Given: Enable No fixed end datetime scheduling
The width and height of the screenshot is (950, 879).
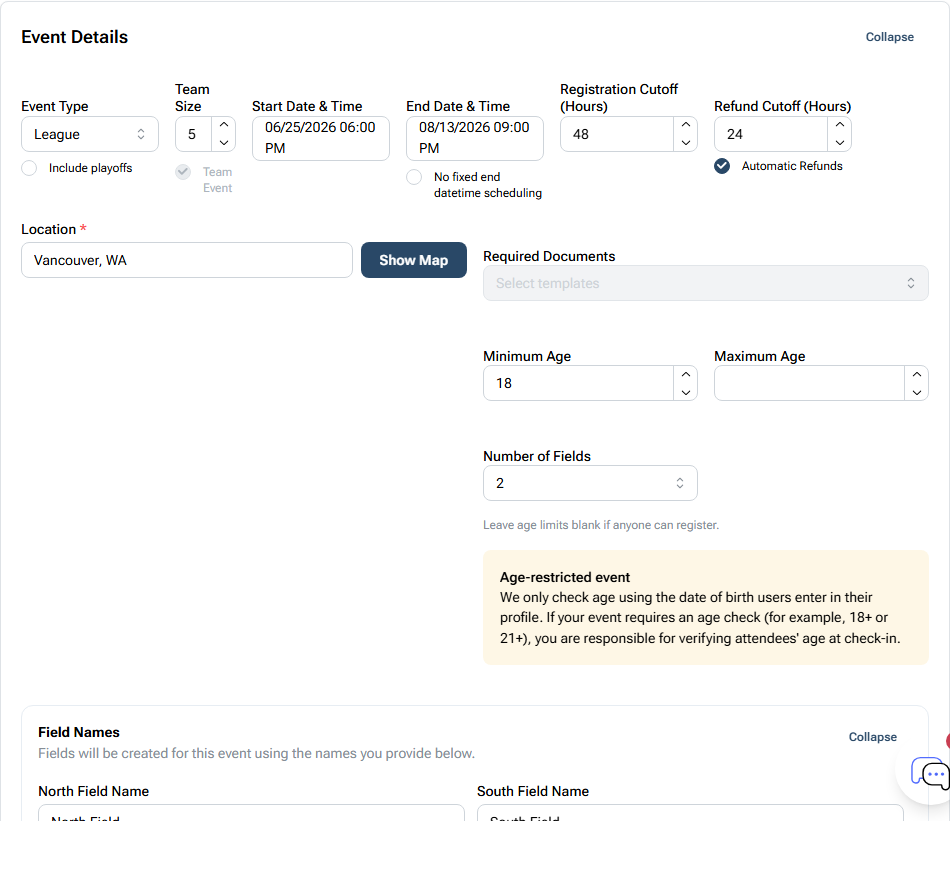Looking at the screenshot, I should [414, 177].
